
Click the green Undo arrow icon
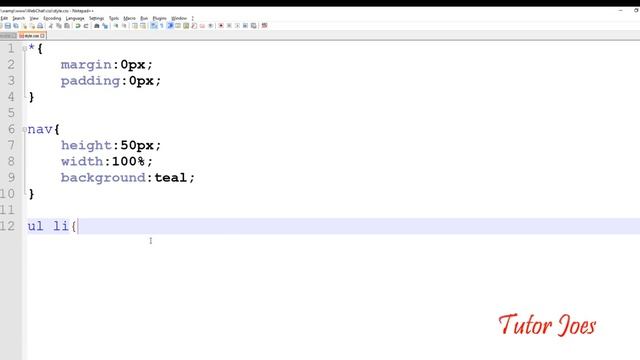pos(78,26)
